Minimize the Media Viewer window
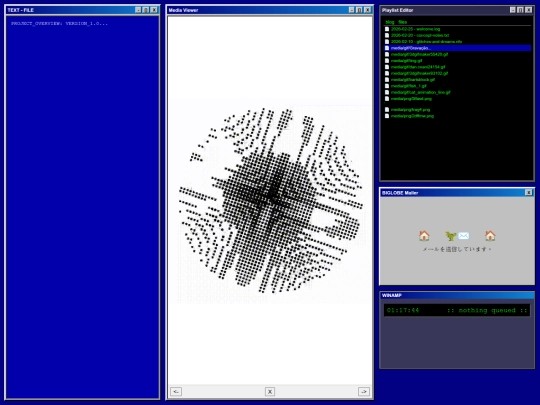The width and height of the screenshot is (540, 405). click(351, 10)
